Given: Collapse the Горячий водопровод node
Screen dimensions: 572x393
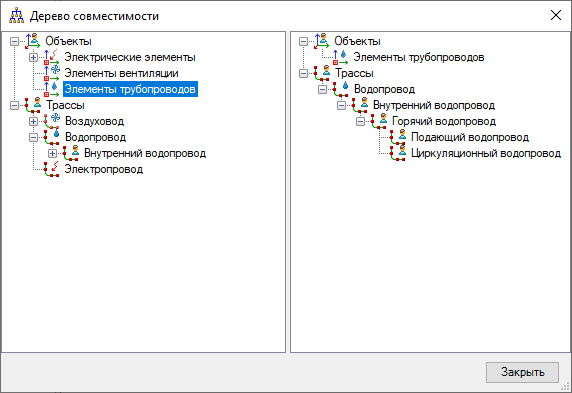Looking at the screenshot, I should [360, 122].
